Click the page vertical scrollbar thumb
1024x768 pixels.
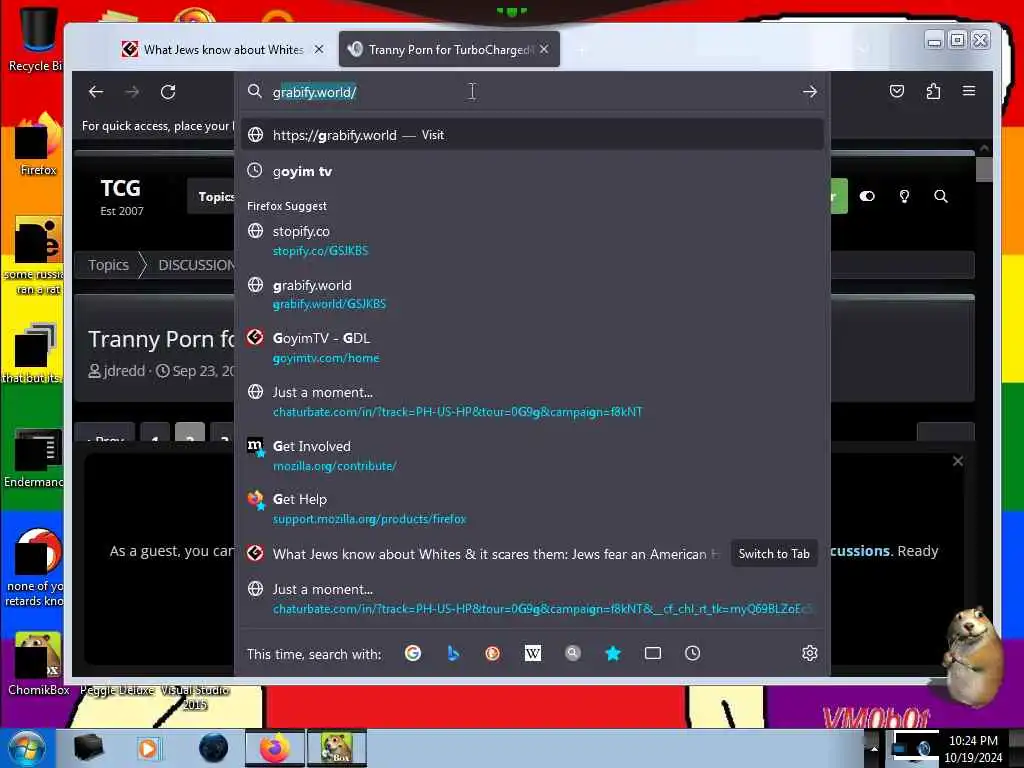984,169
